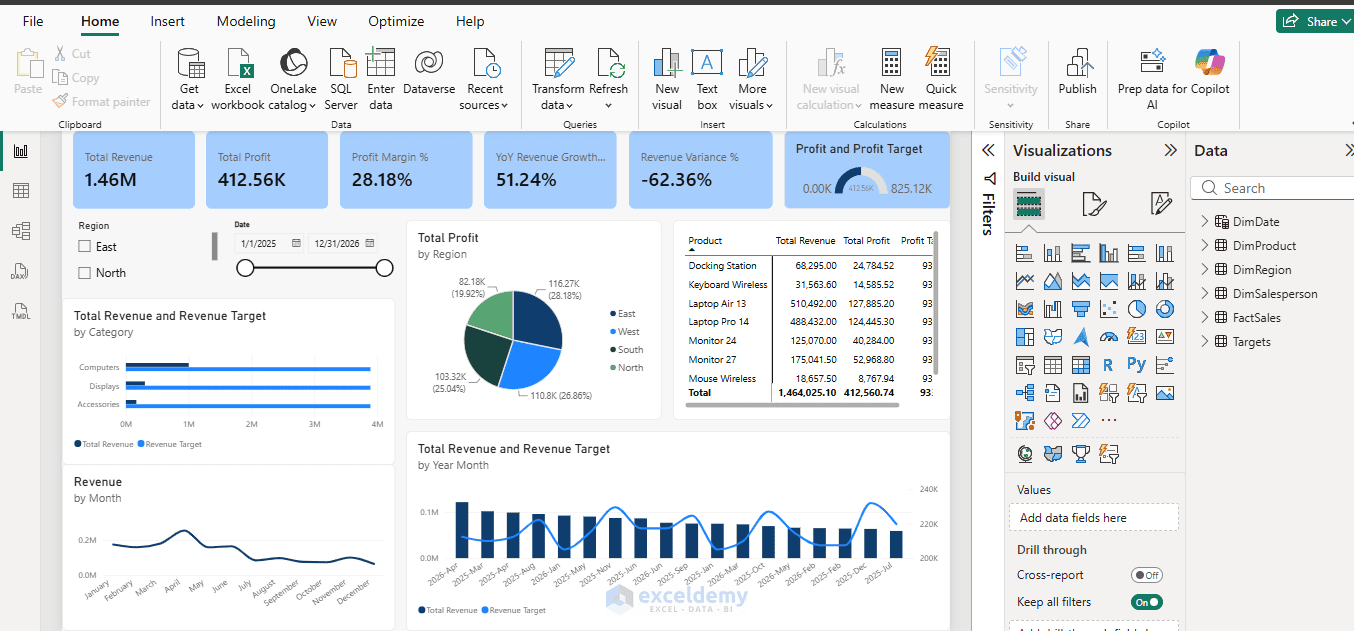Add a Gauge visual

click(x=1109, y=337)
